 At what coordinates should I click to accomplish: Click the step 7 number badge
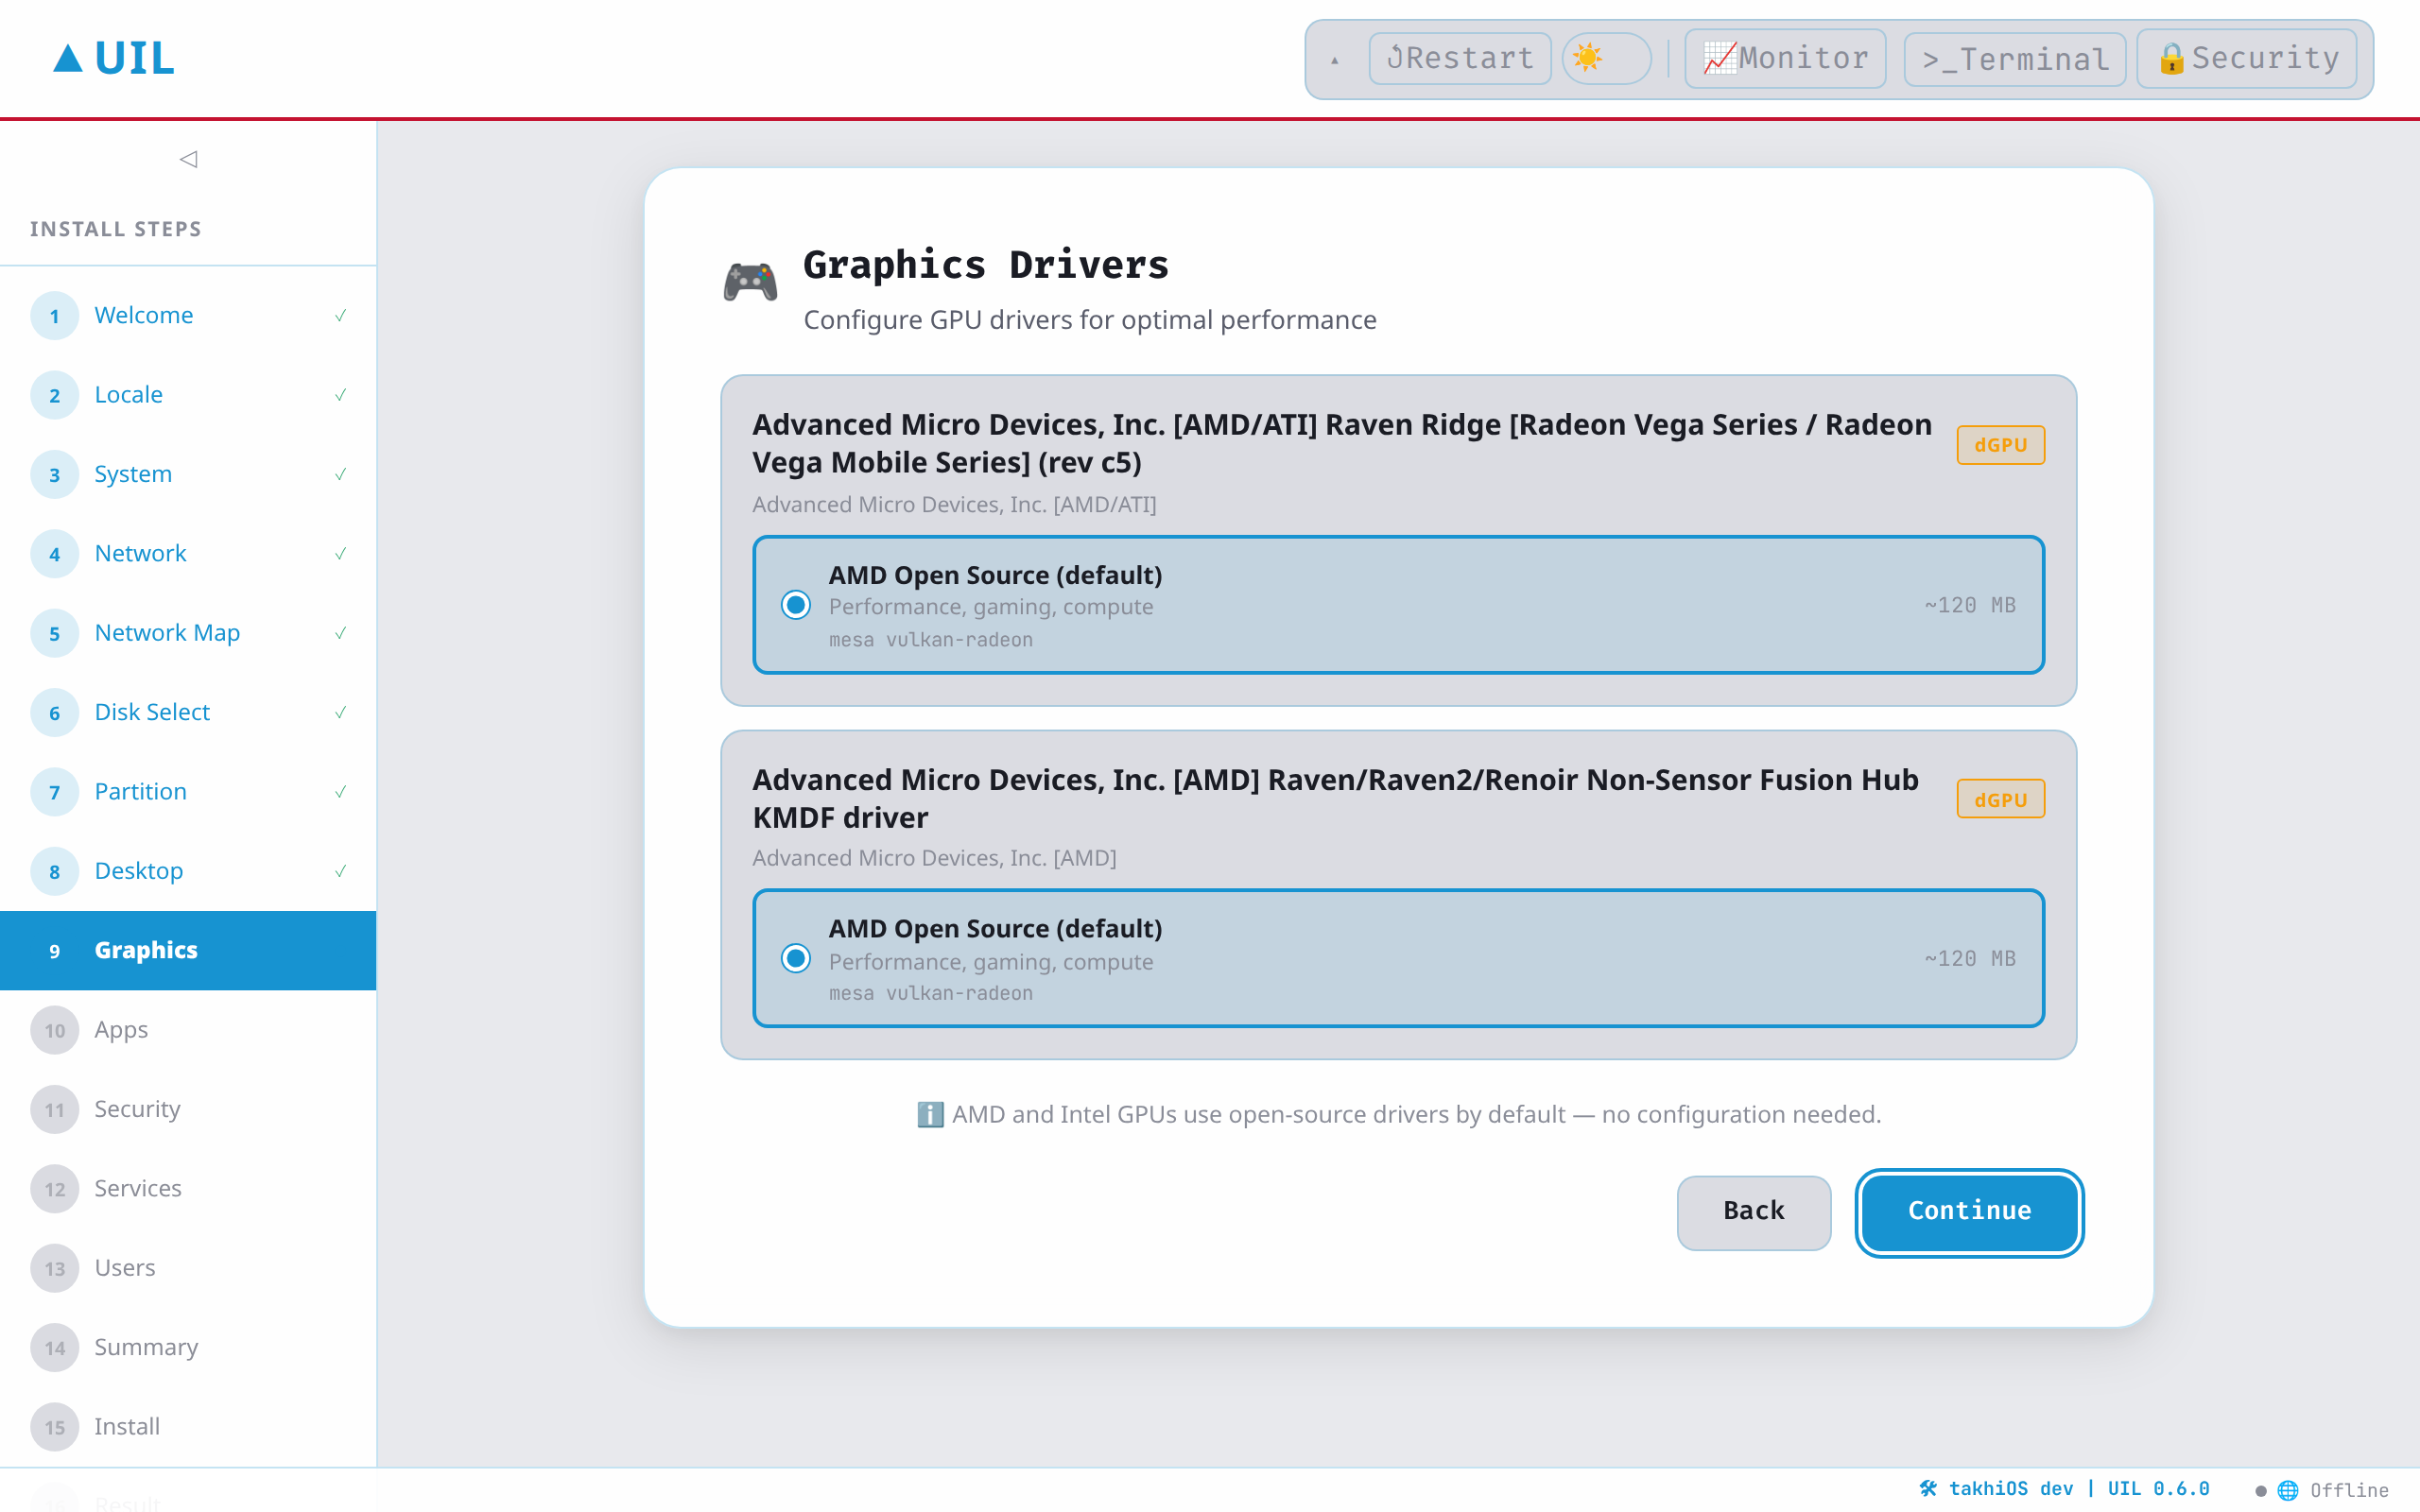pyautogui.click(x=55, y=792)
